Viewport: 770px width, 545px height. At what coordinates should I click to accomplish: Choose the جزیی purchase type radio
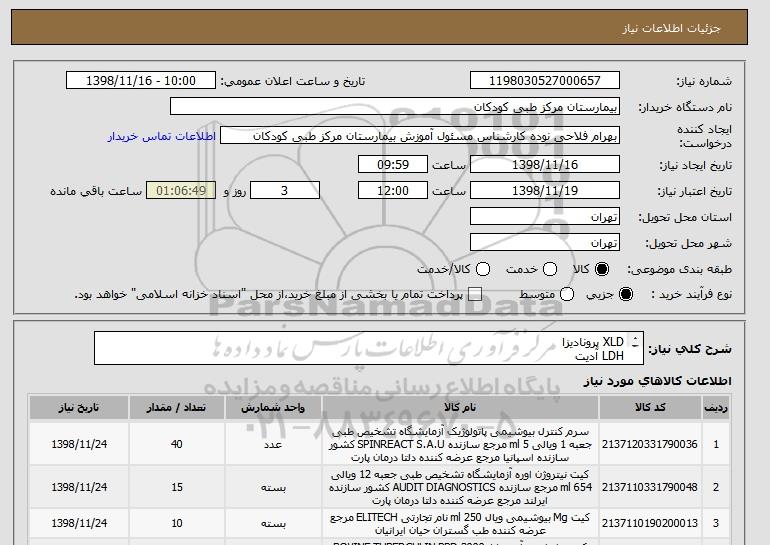(626, 294)
